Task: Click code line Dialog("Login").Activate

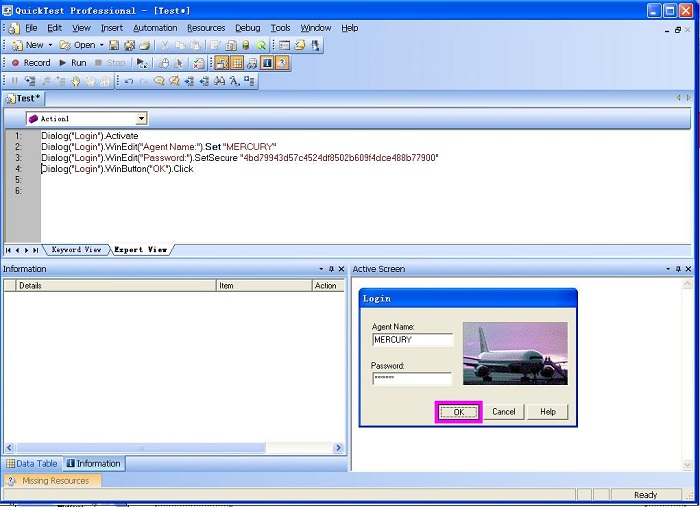Action: (x=90, y=136)
